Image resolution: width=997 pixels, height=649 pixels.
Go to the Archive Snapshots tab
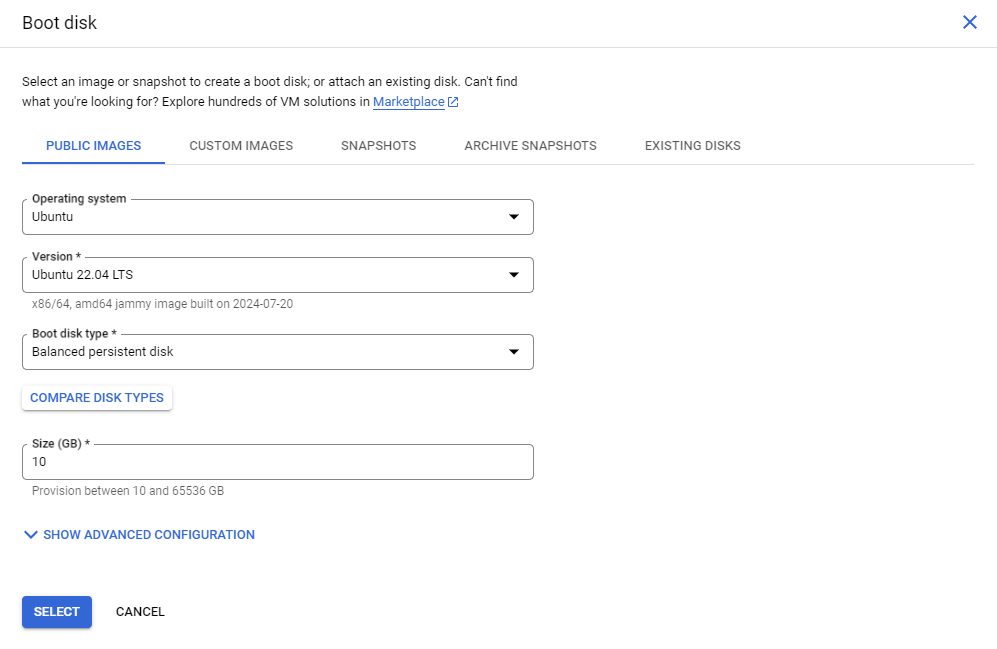coord(530,146)
